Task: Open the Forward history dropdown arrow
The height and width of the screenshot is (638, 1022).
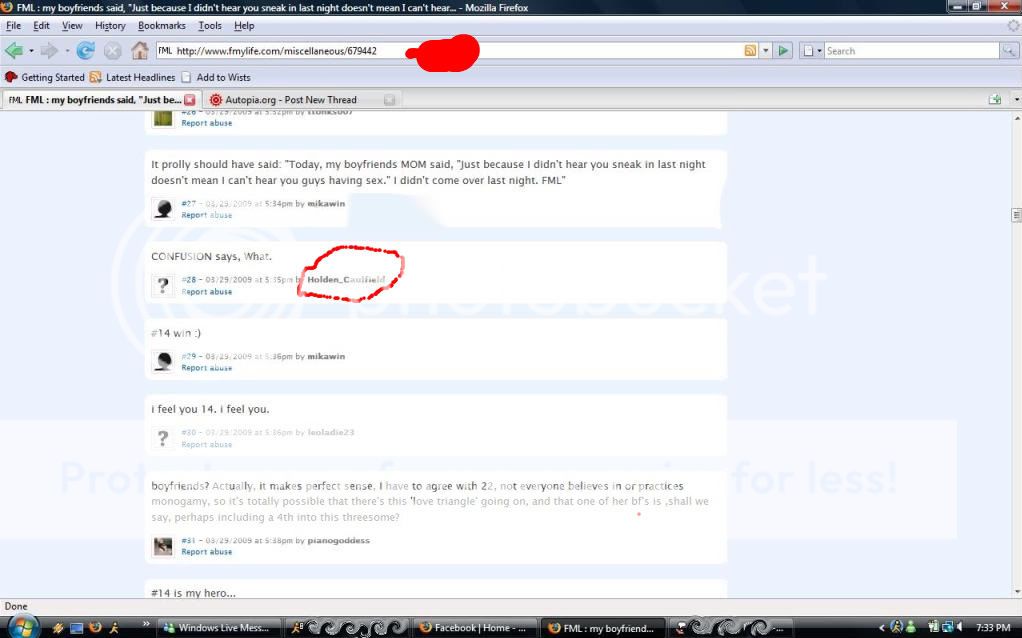Action: pyautogui.click(x=66, y=51)
